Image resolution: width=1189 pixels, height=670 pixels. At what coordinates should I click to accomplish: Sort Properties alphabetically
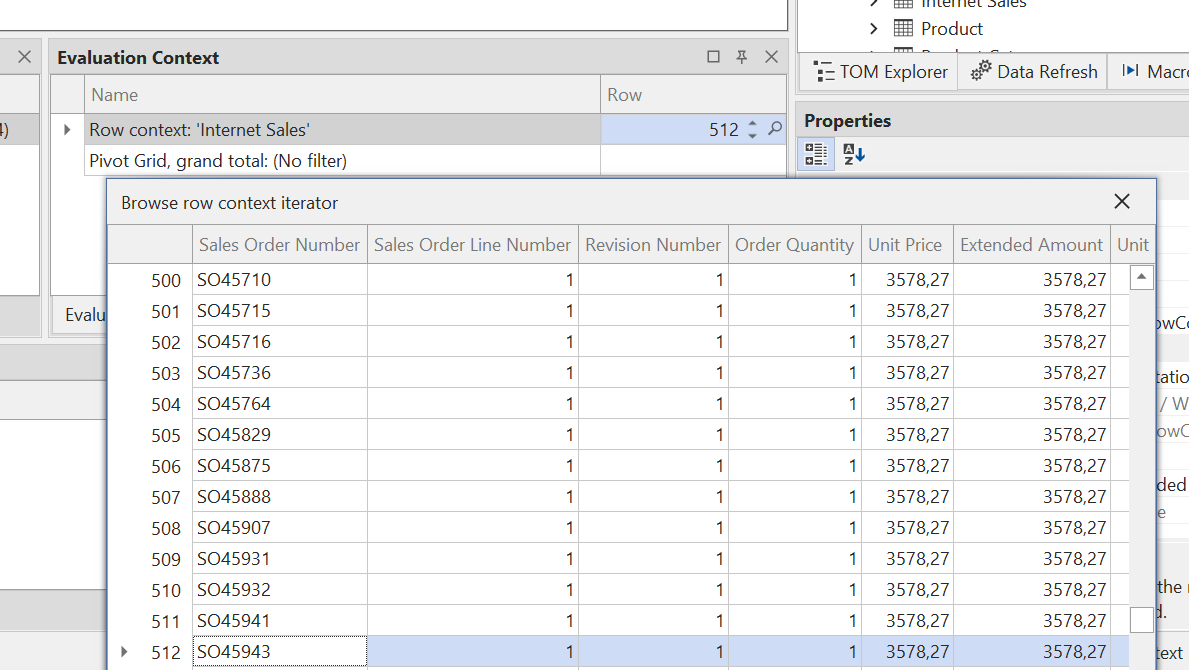click(853, 154)
